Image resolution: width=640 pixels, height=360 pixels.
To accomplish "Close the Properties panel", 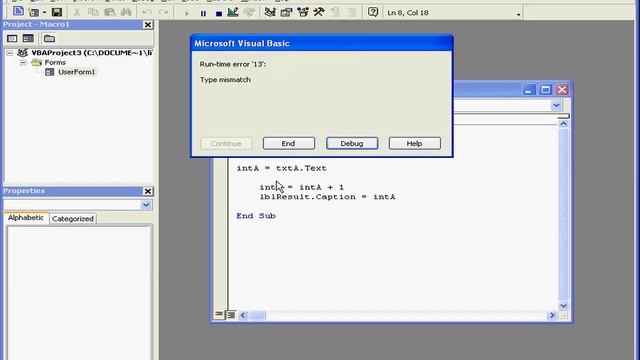I will pyautogui.click(x=148, y=191).
